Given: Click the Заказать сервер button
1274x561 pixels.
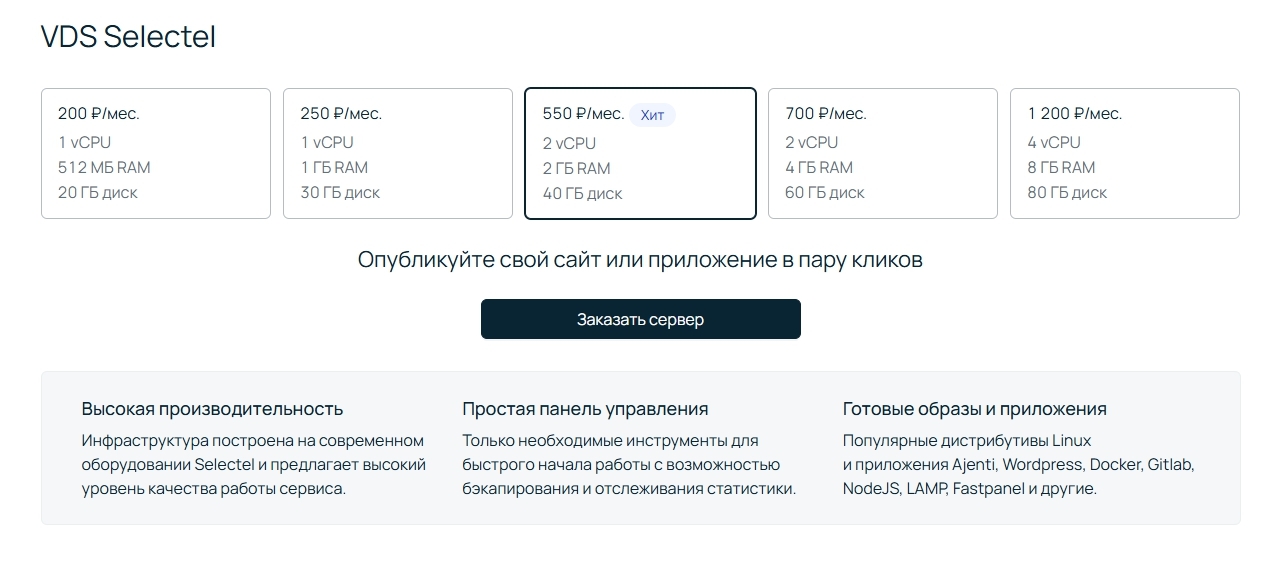Looking at the screenshot, I should coord(640,319).
